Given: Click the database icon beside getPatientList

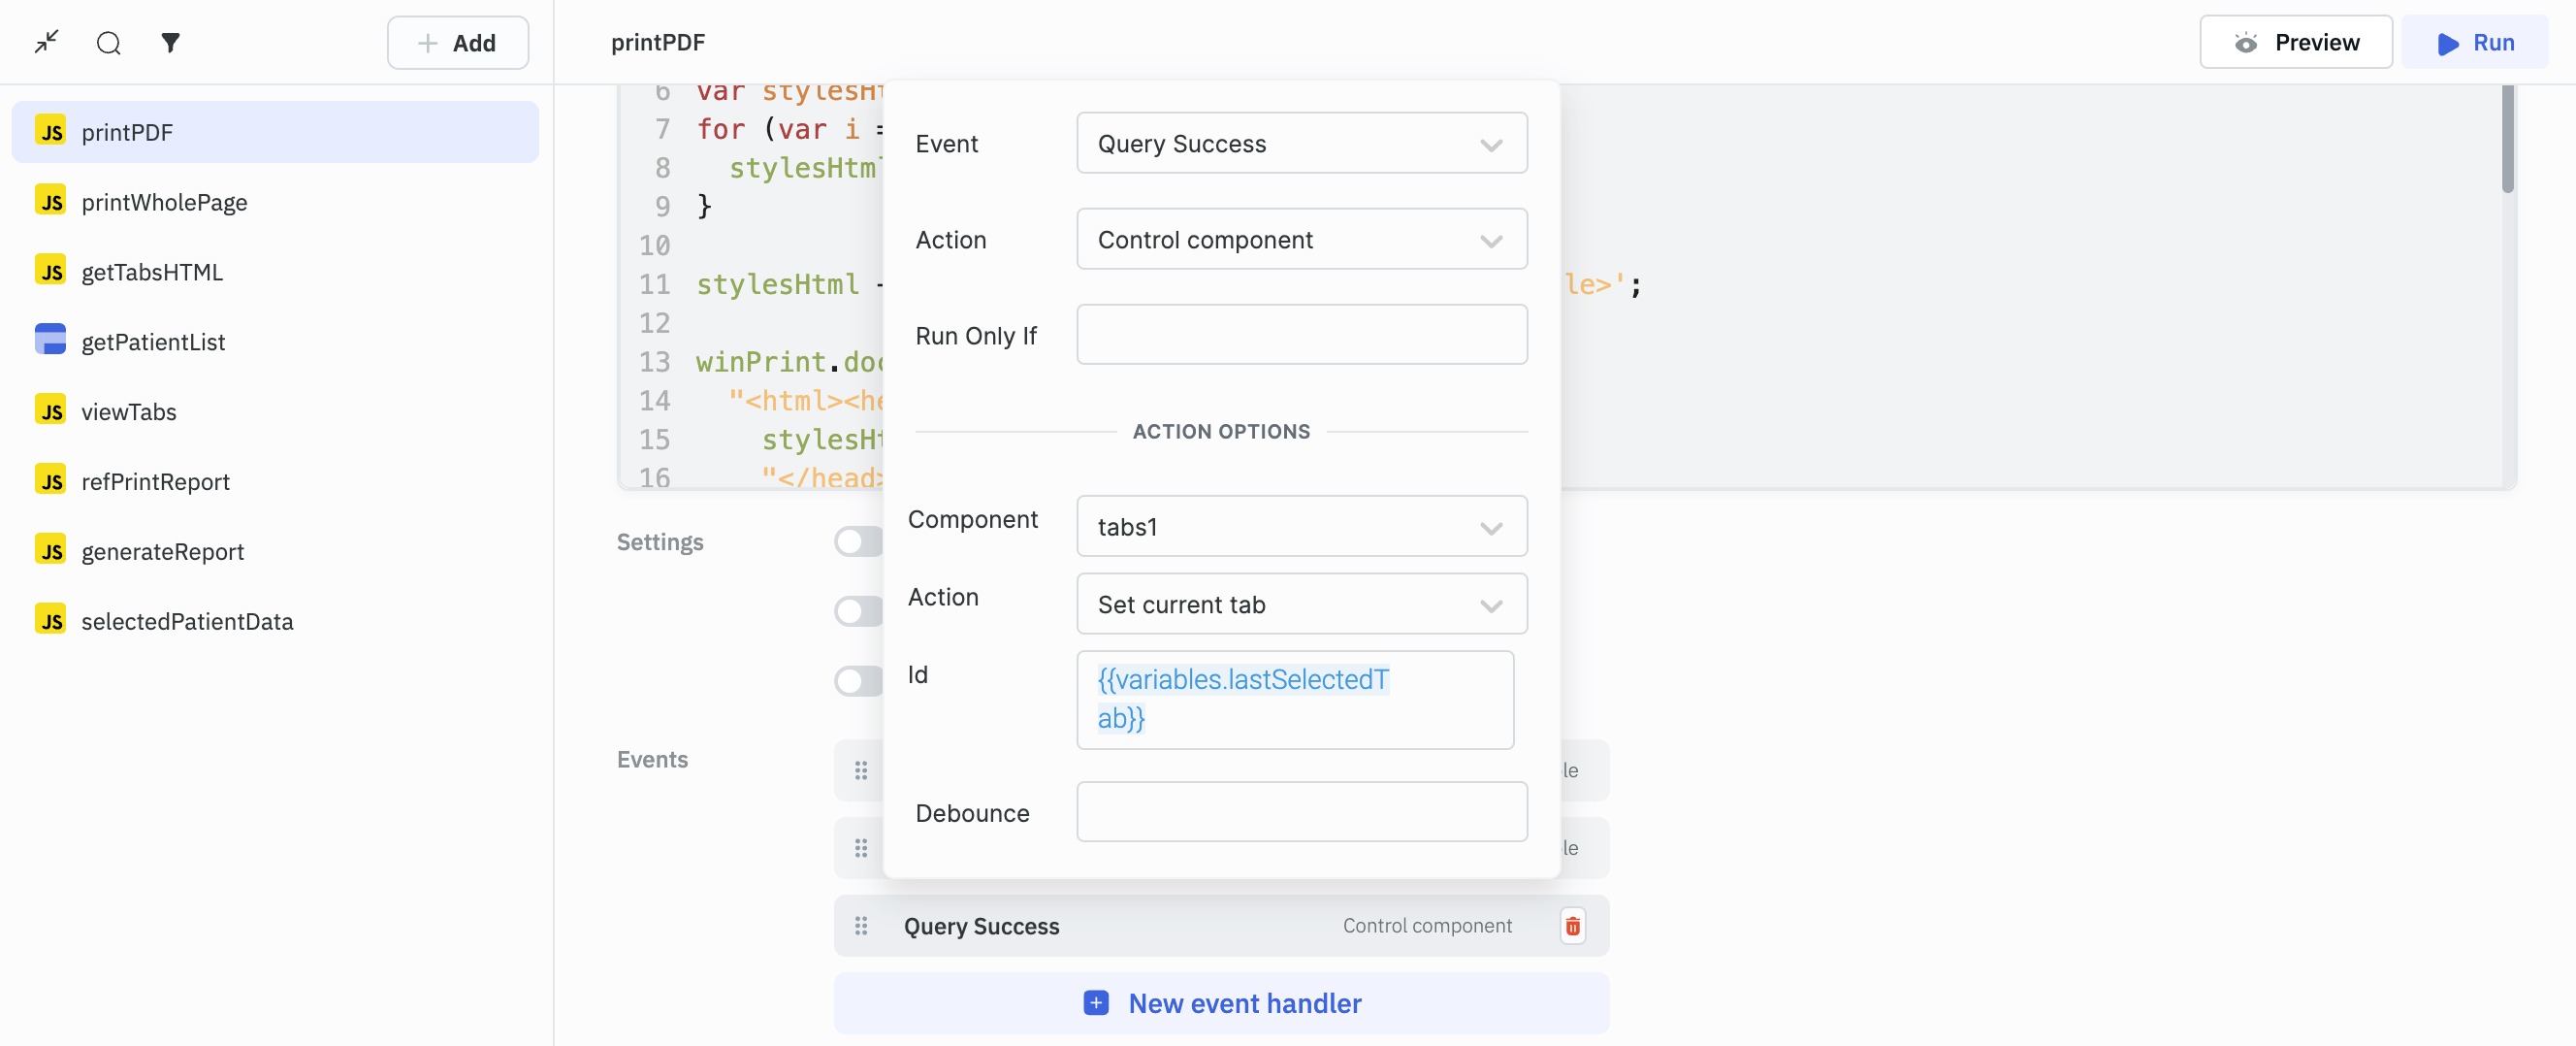Looking at the screenshot, I should click(x=50, y=340).
